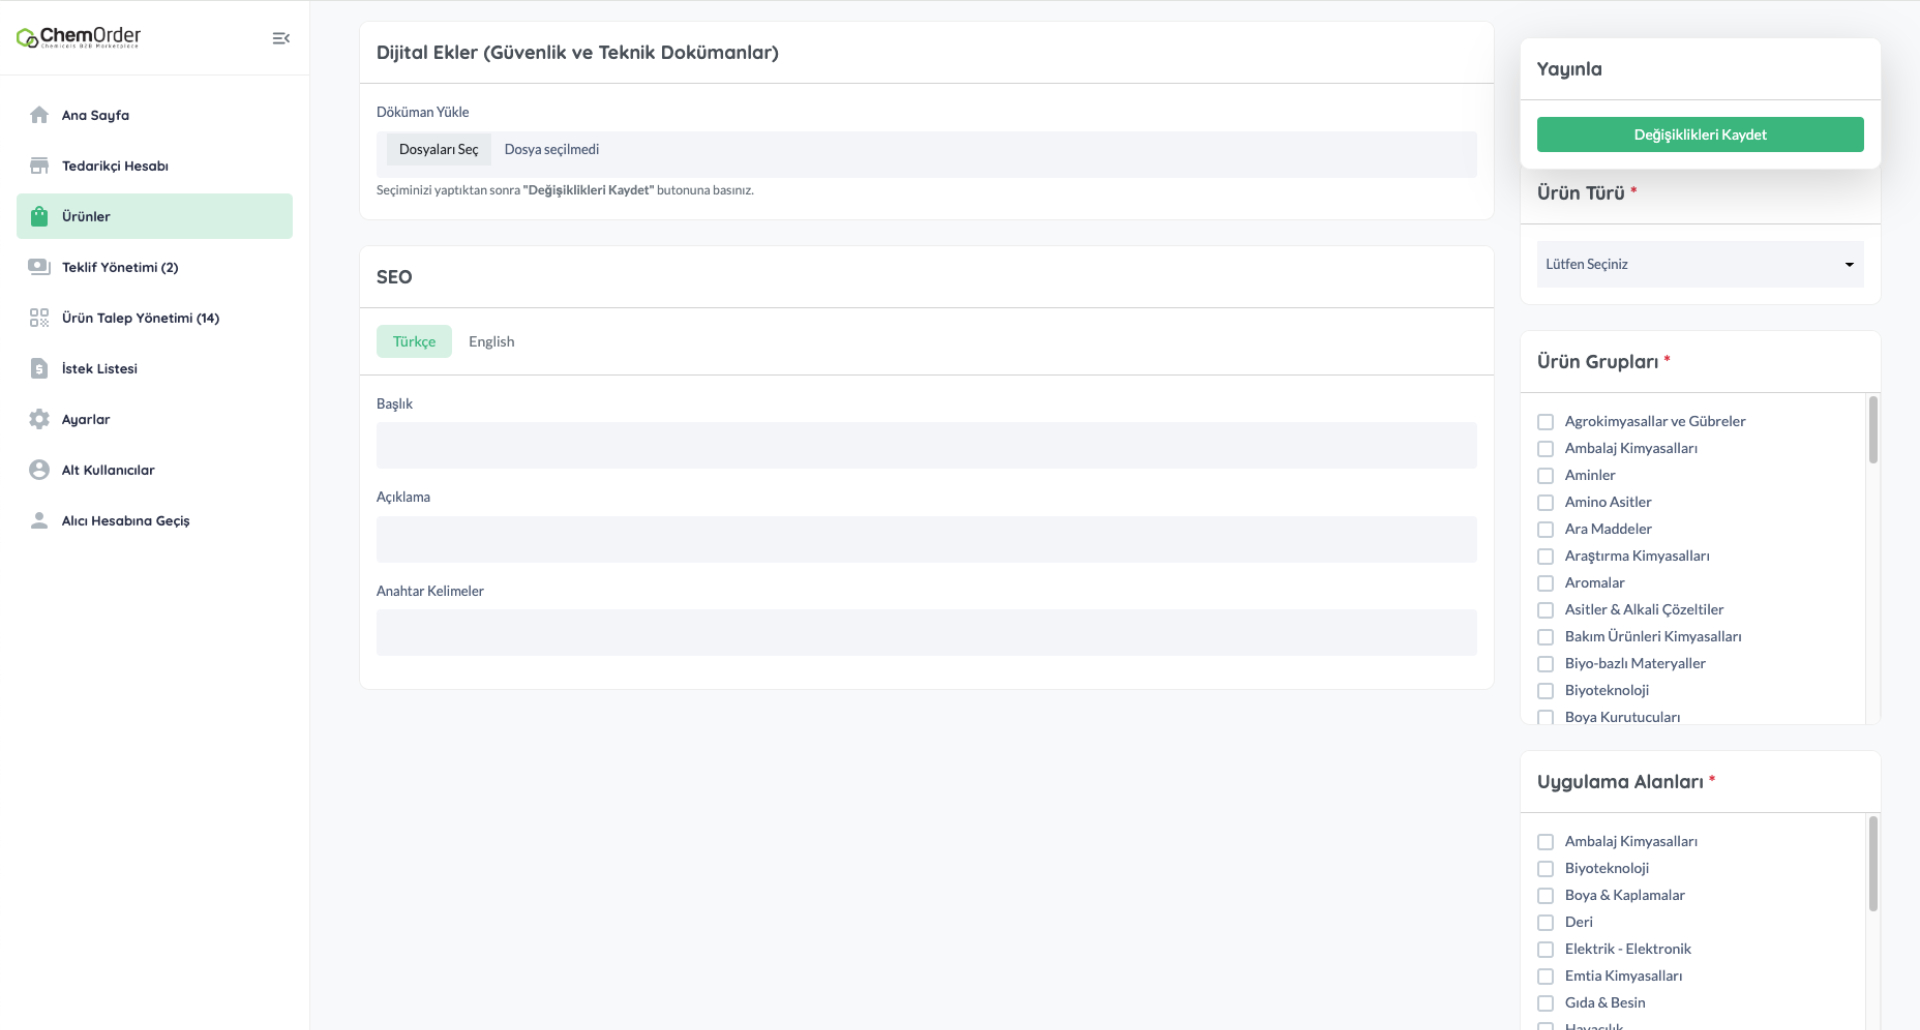This screenshot has width=1920, height=1030.
Task: Collapse the sidebar with the menu toggle icon
Action: 281,38
